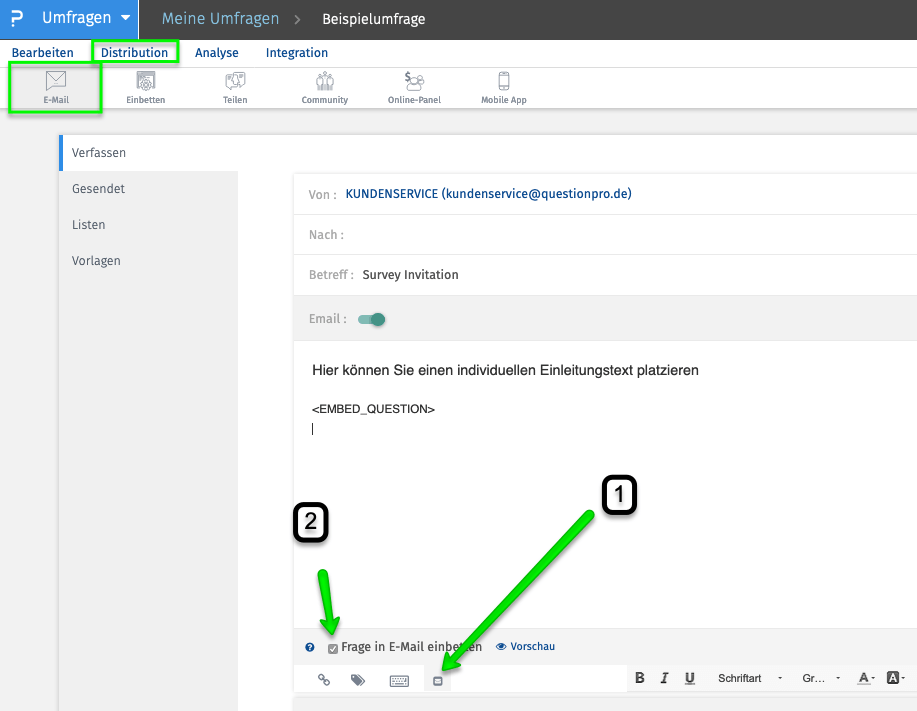Image resolution: width=917 pixels, height=711 pixels.
Task: Select Verfassen in the sidebar
Action: [149, 153]
